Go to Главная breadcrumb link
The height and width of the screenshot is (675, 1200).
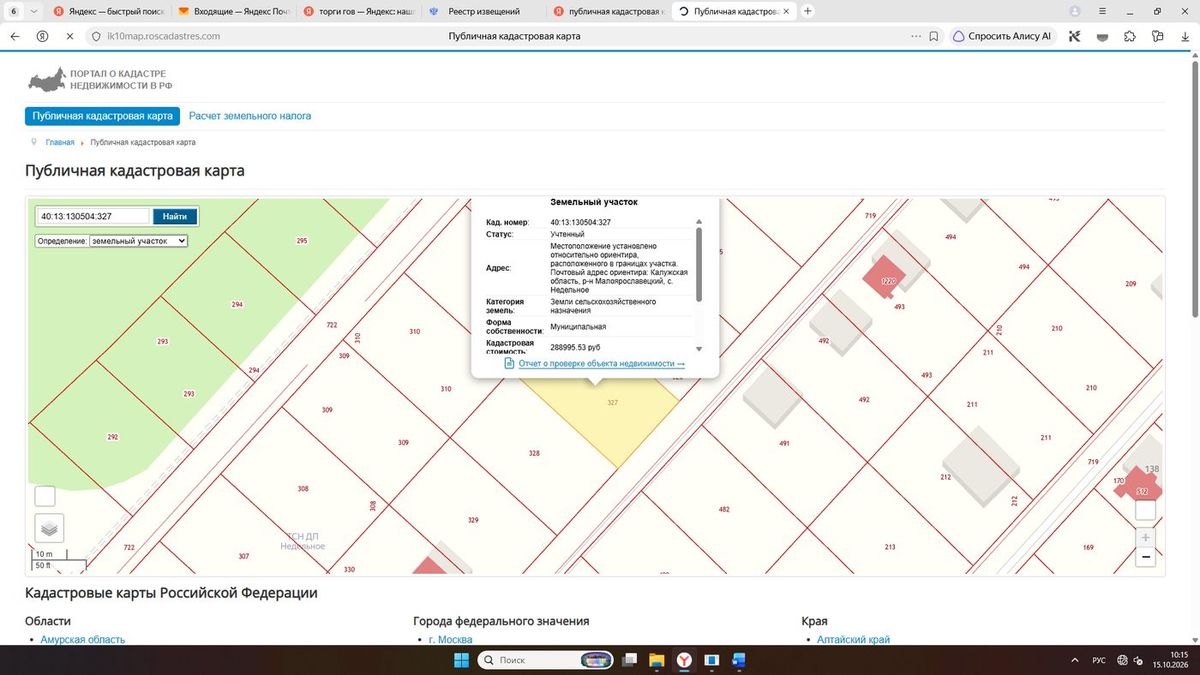click(60, 143)
